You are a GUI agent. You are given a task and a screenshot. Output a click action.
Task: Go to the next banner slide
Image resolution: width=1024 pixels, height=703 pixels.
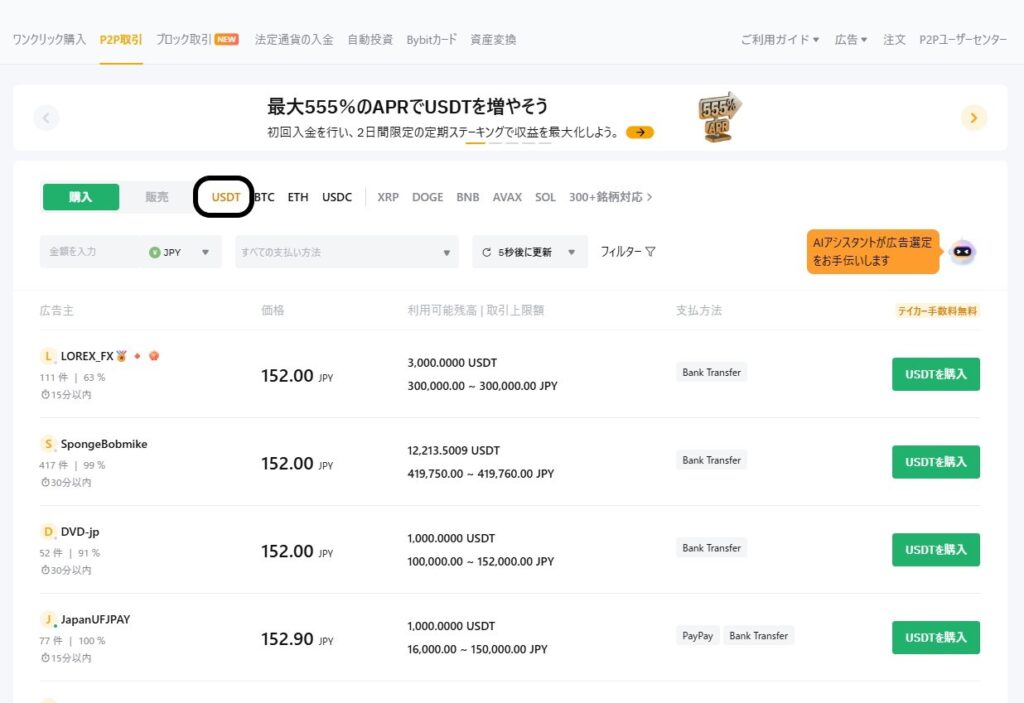[x=974, y=118]
